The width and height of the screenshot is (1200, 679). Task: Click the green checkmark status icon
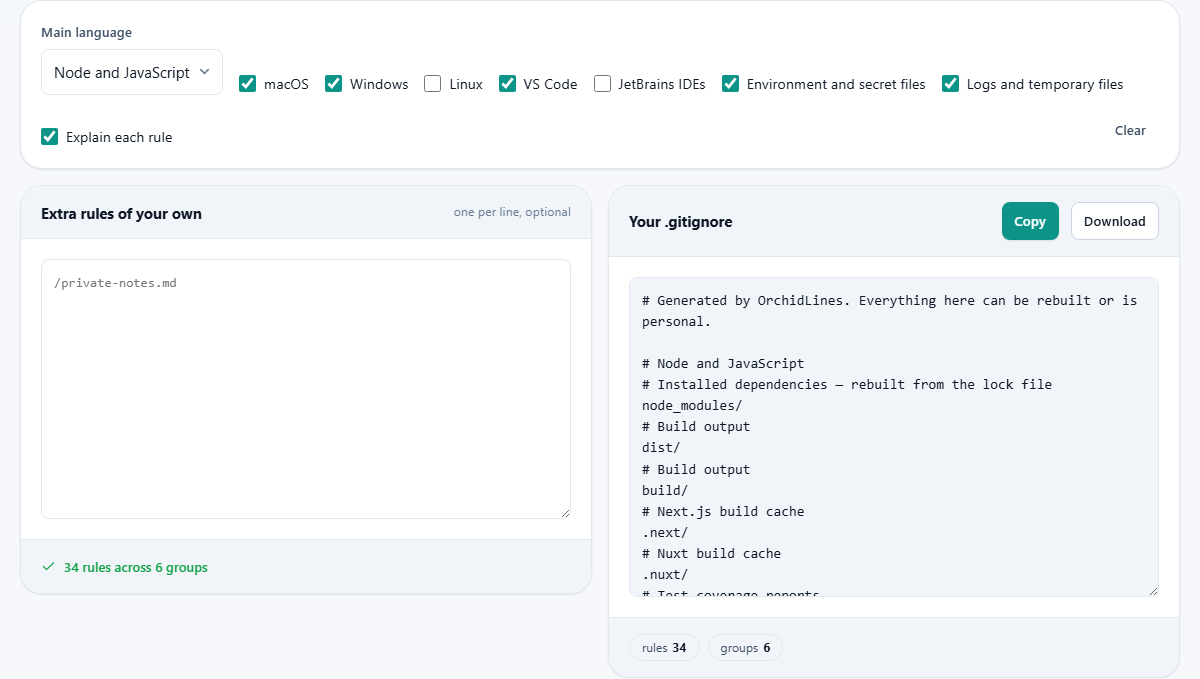click(x=48, y=567)
